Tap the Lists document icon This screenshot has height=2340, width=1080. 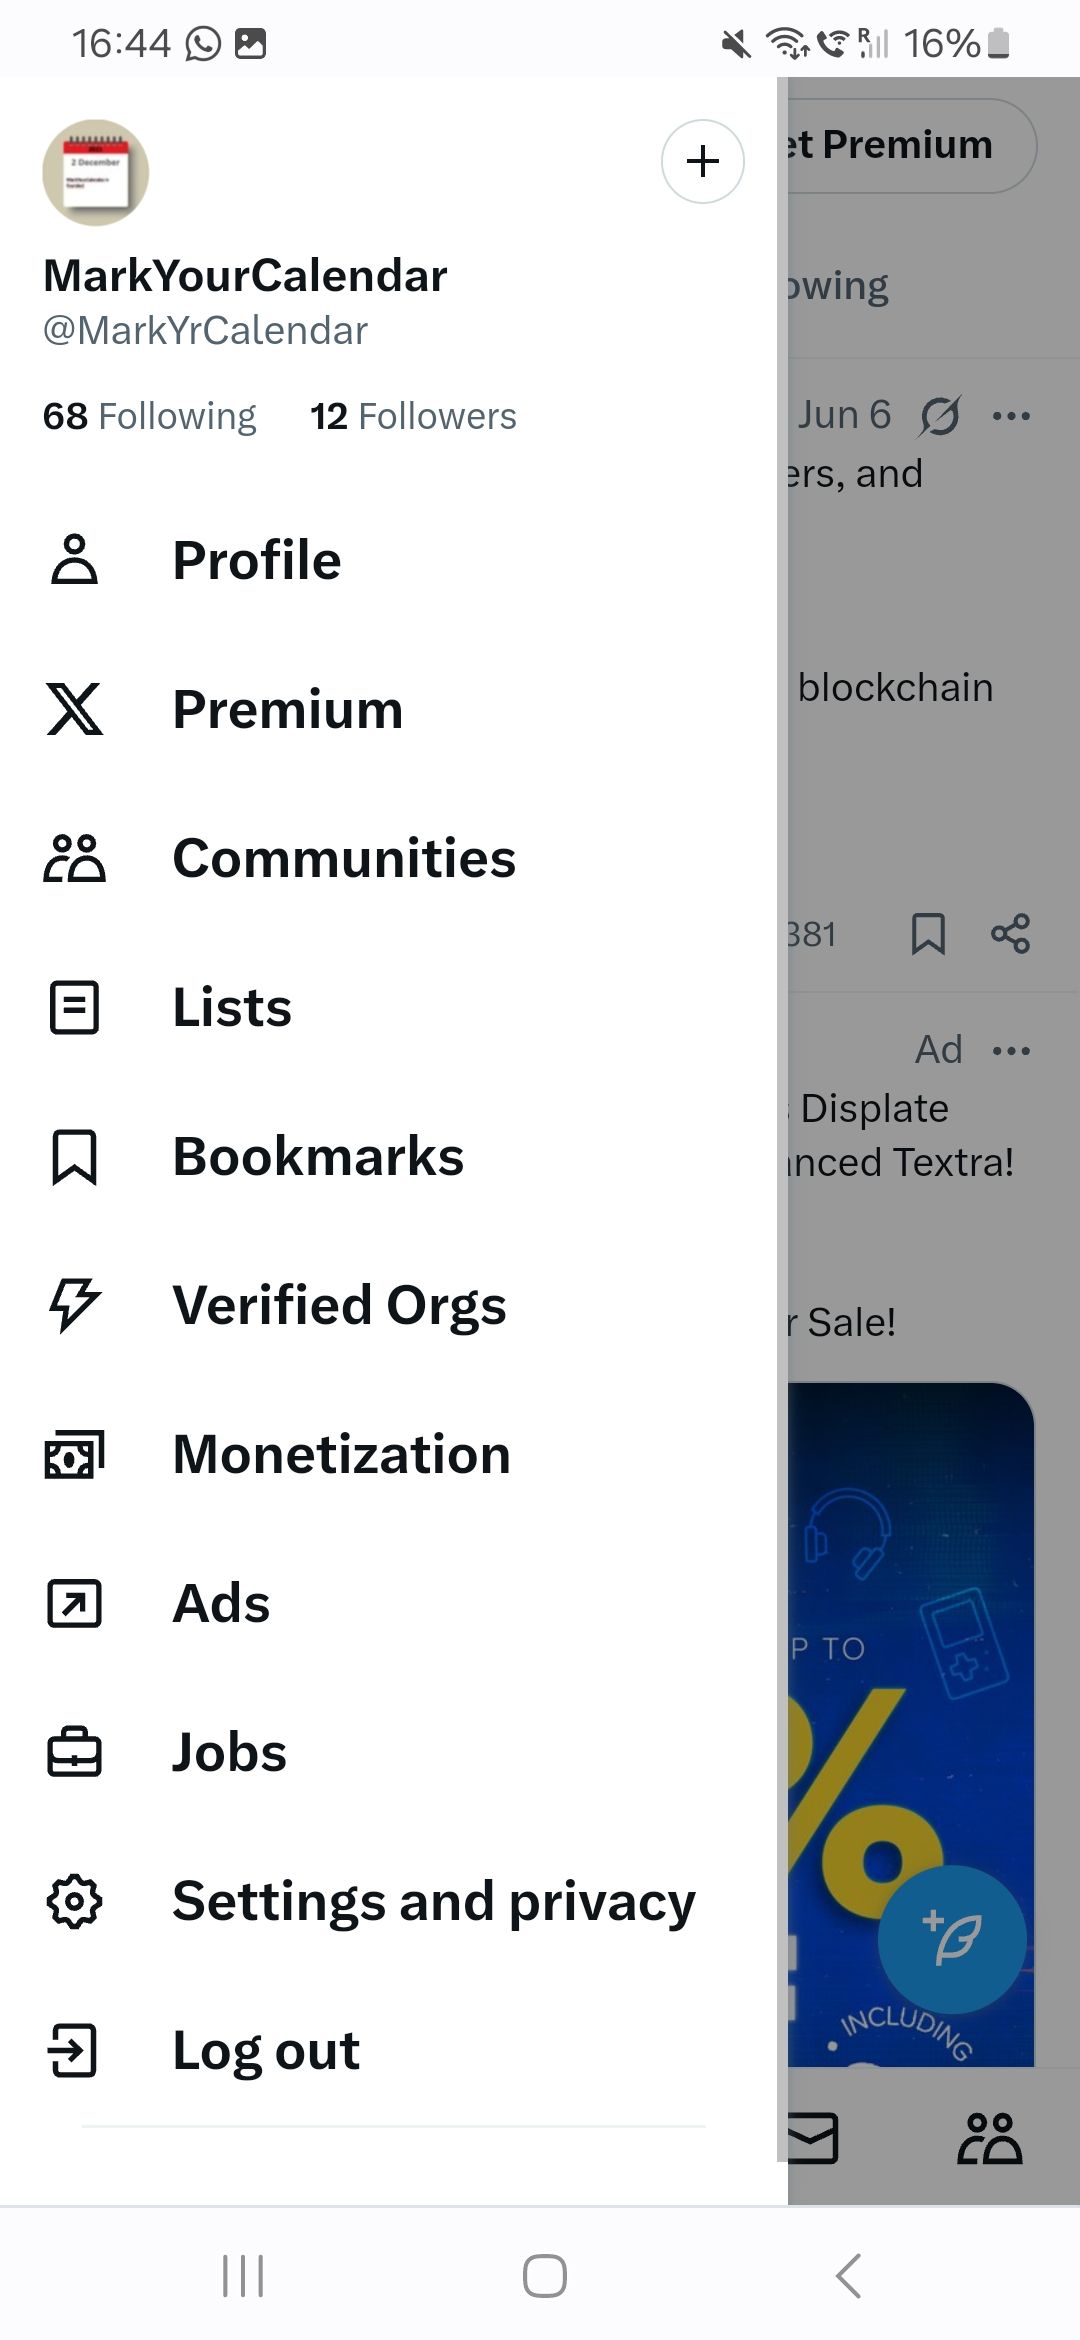pos(75,1007)
